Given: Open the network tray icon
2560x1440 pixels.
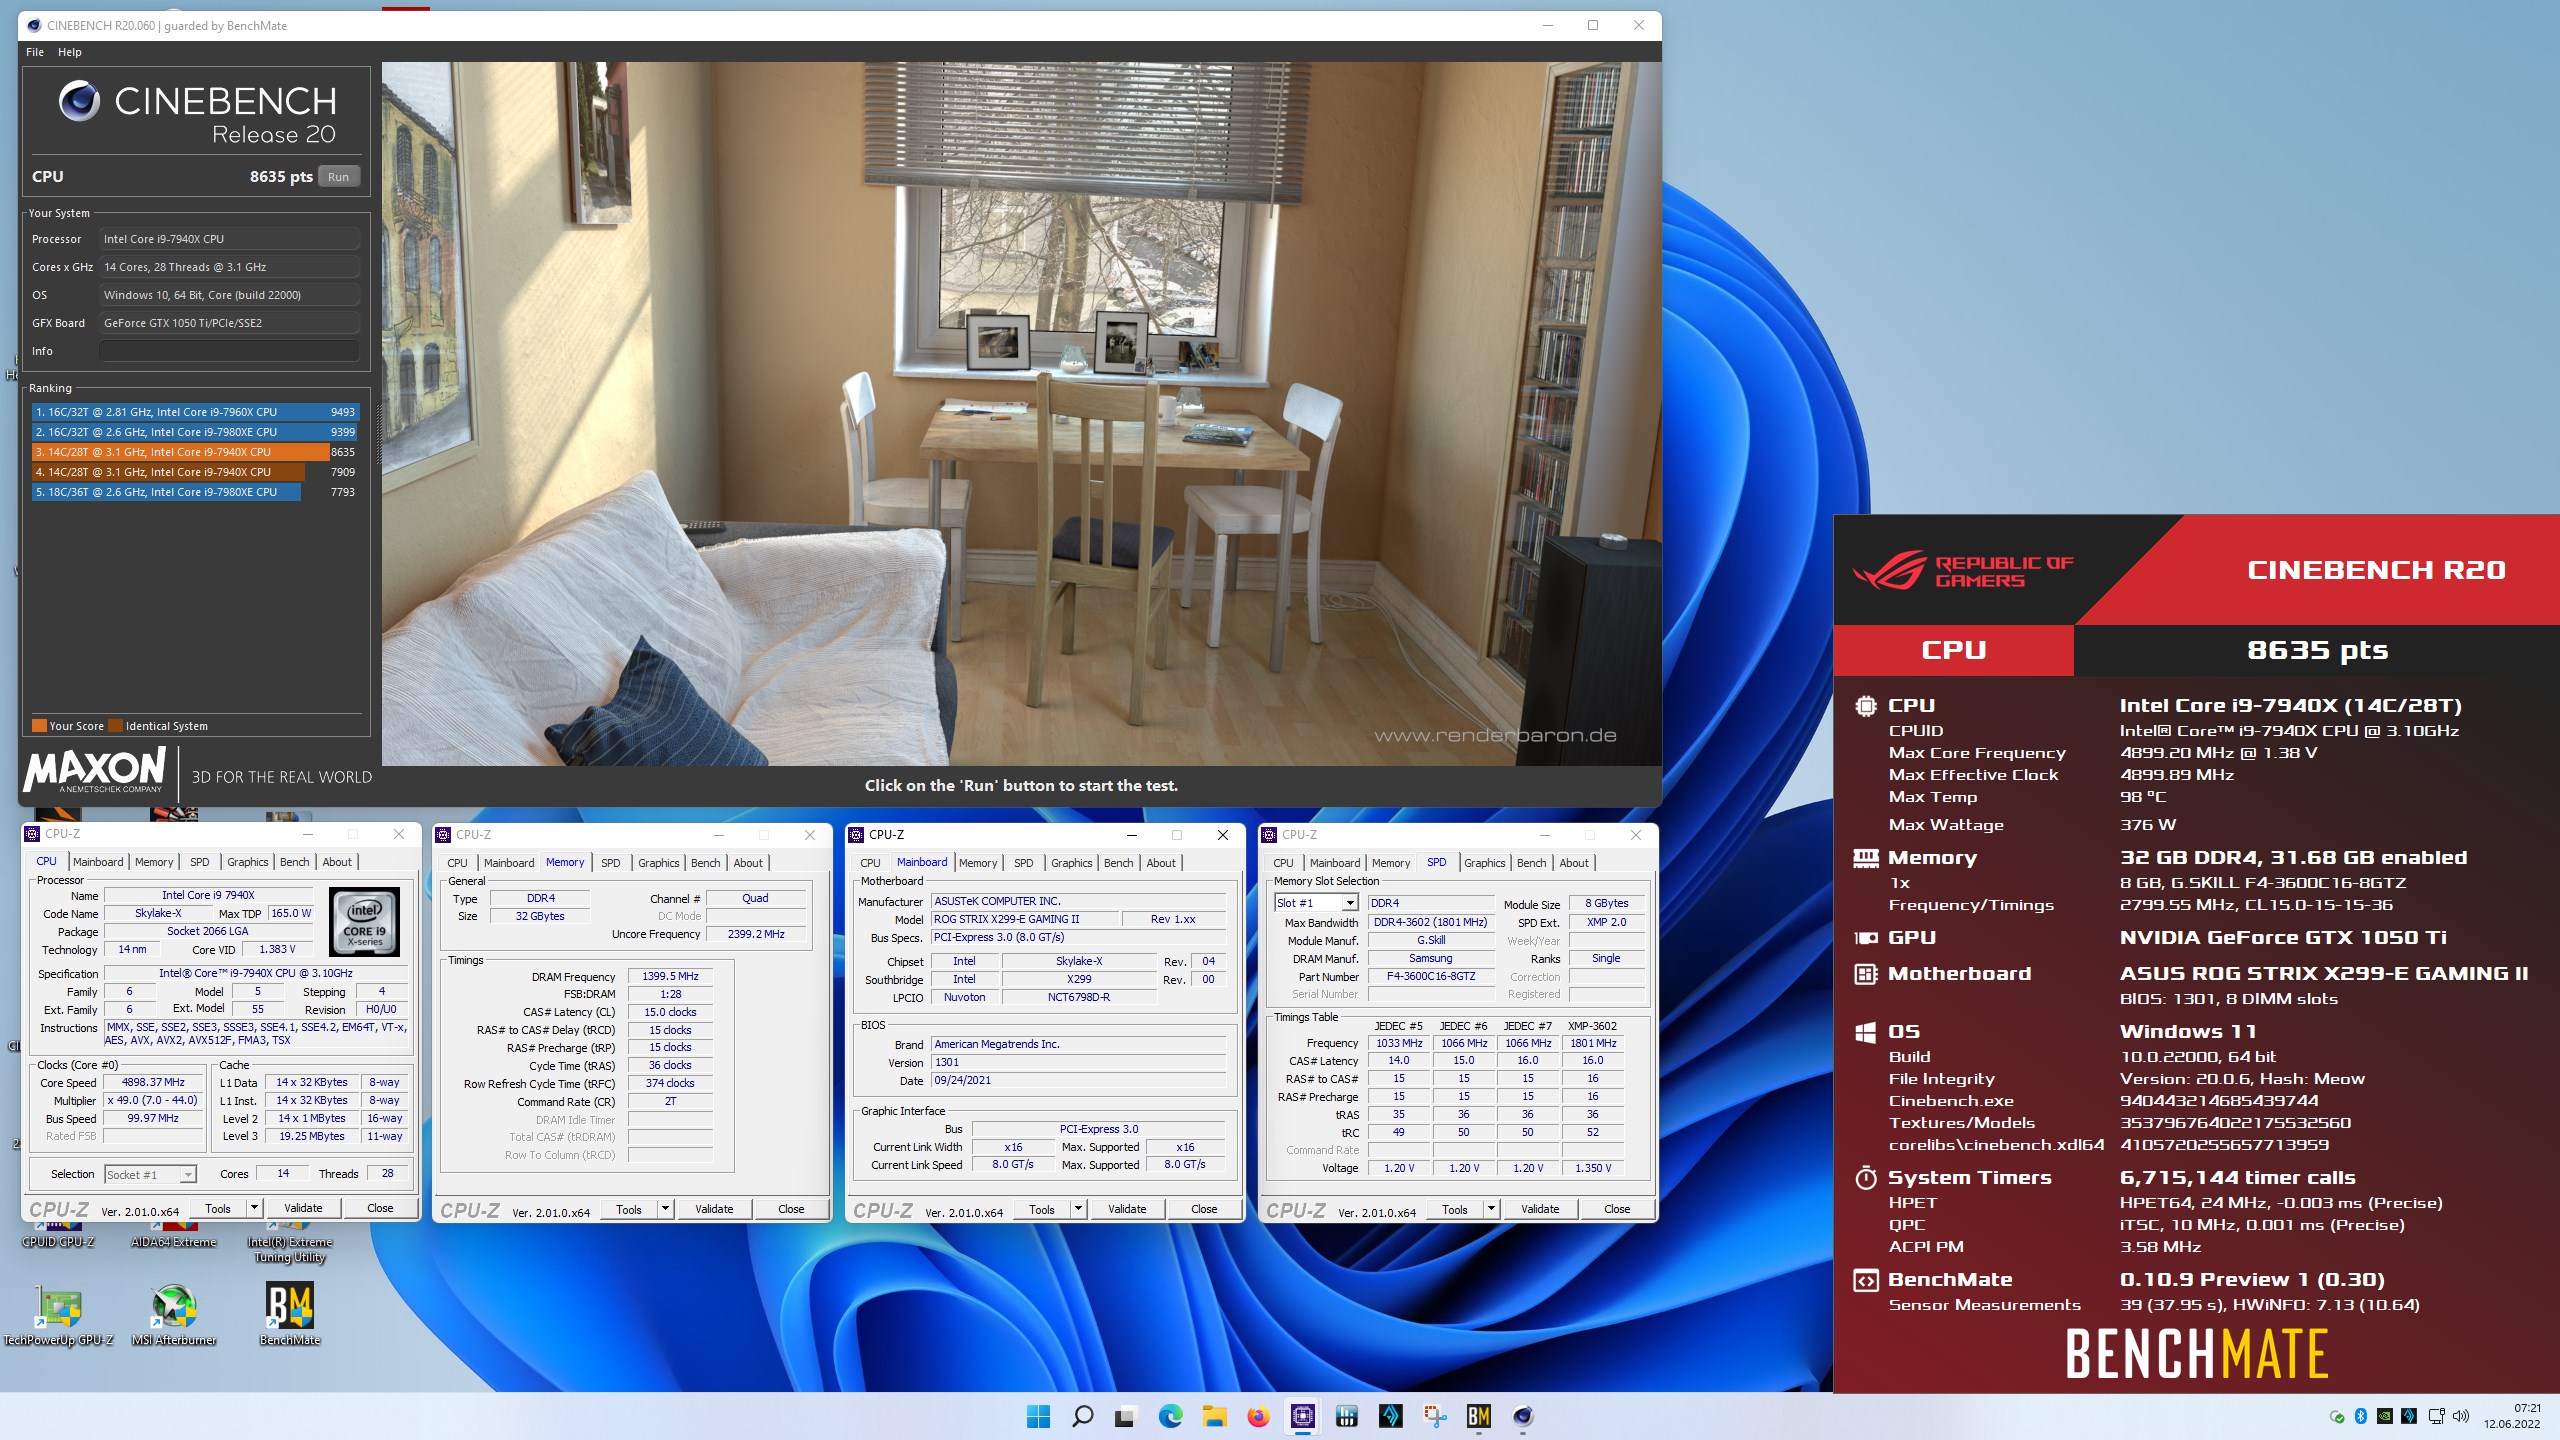Looking at the screenshot, I should [x=2436, y=1416].
